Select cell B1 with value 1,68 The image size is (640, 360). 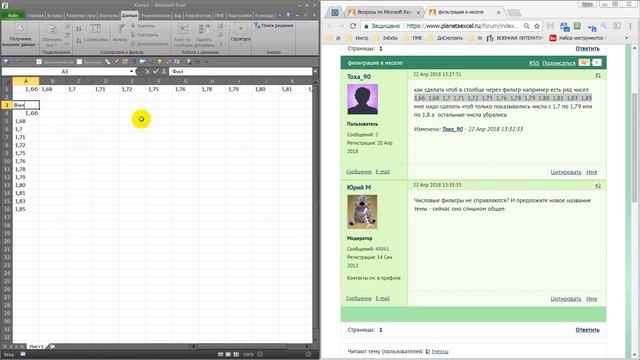pos(52,89)
